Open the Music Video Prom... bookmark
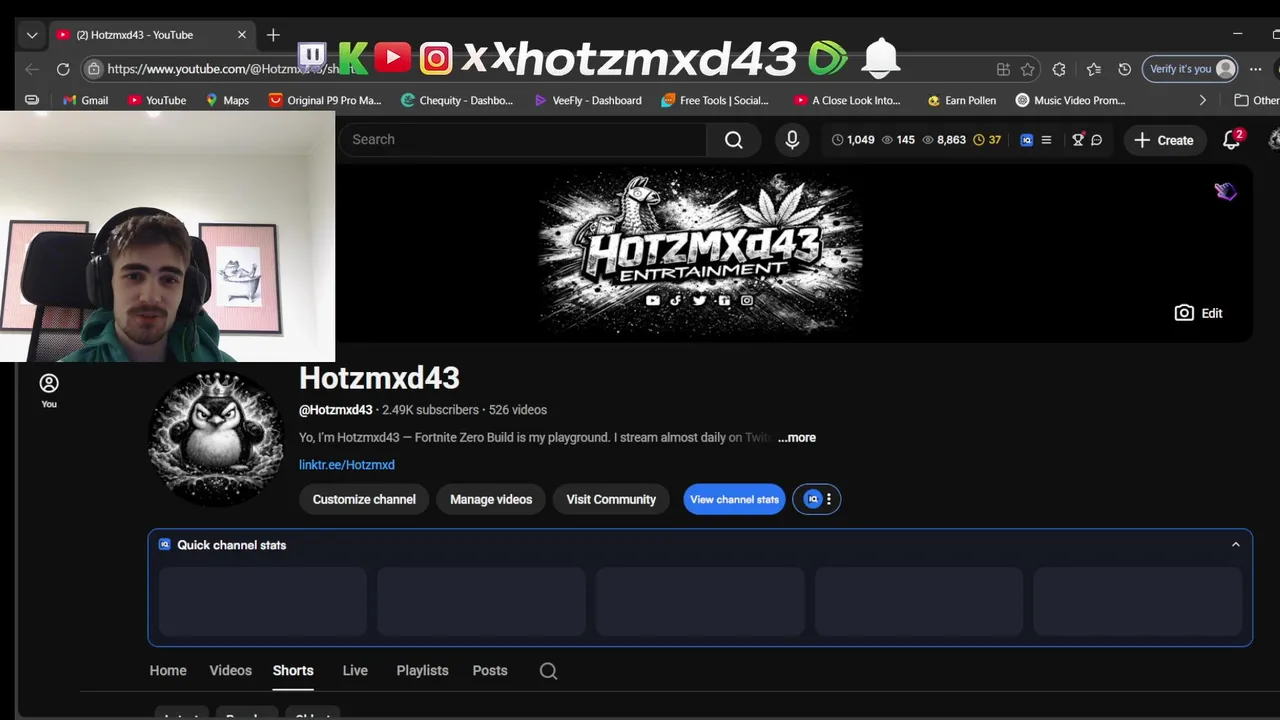The width and height of the screenshot is (1280, 720). (x=1070, y=100)
